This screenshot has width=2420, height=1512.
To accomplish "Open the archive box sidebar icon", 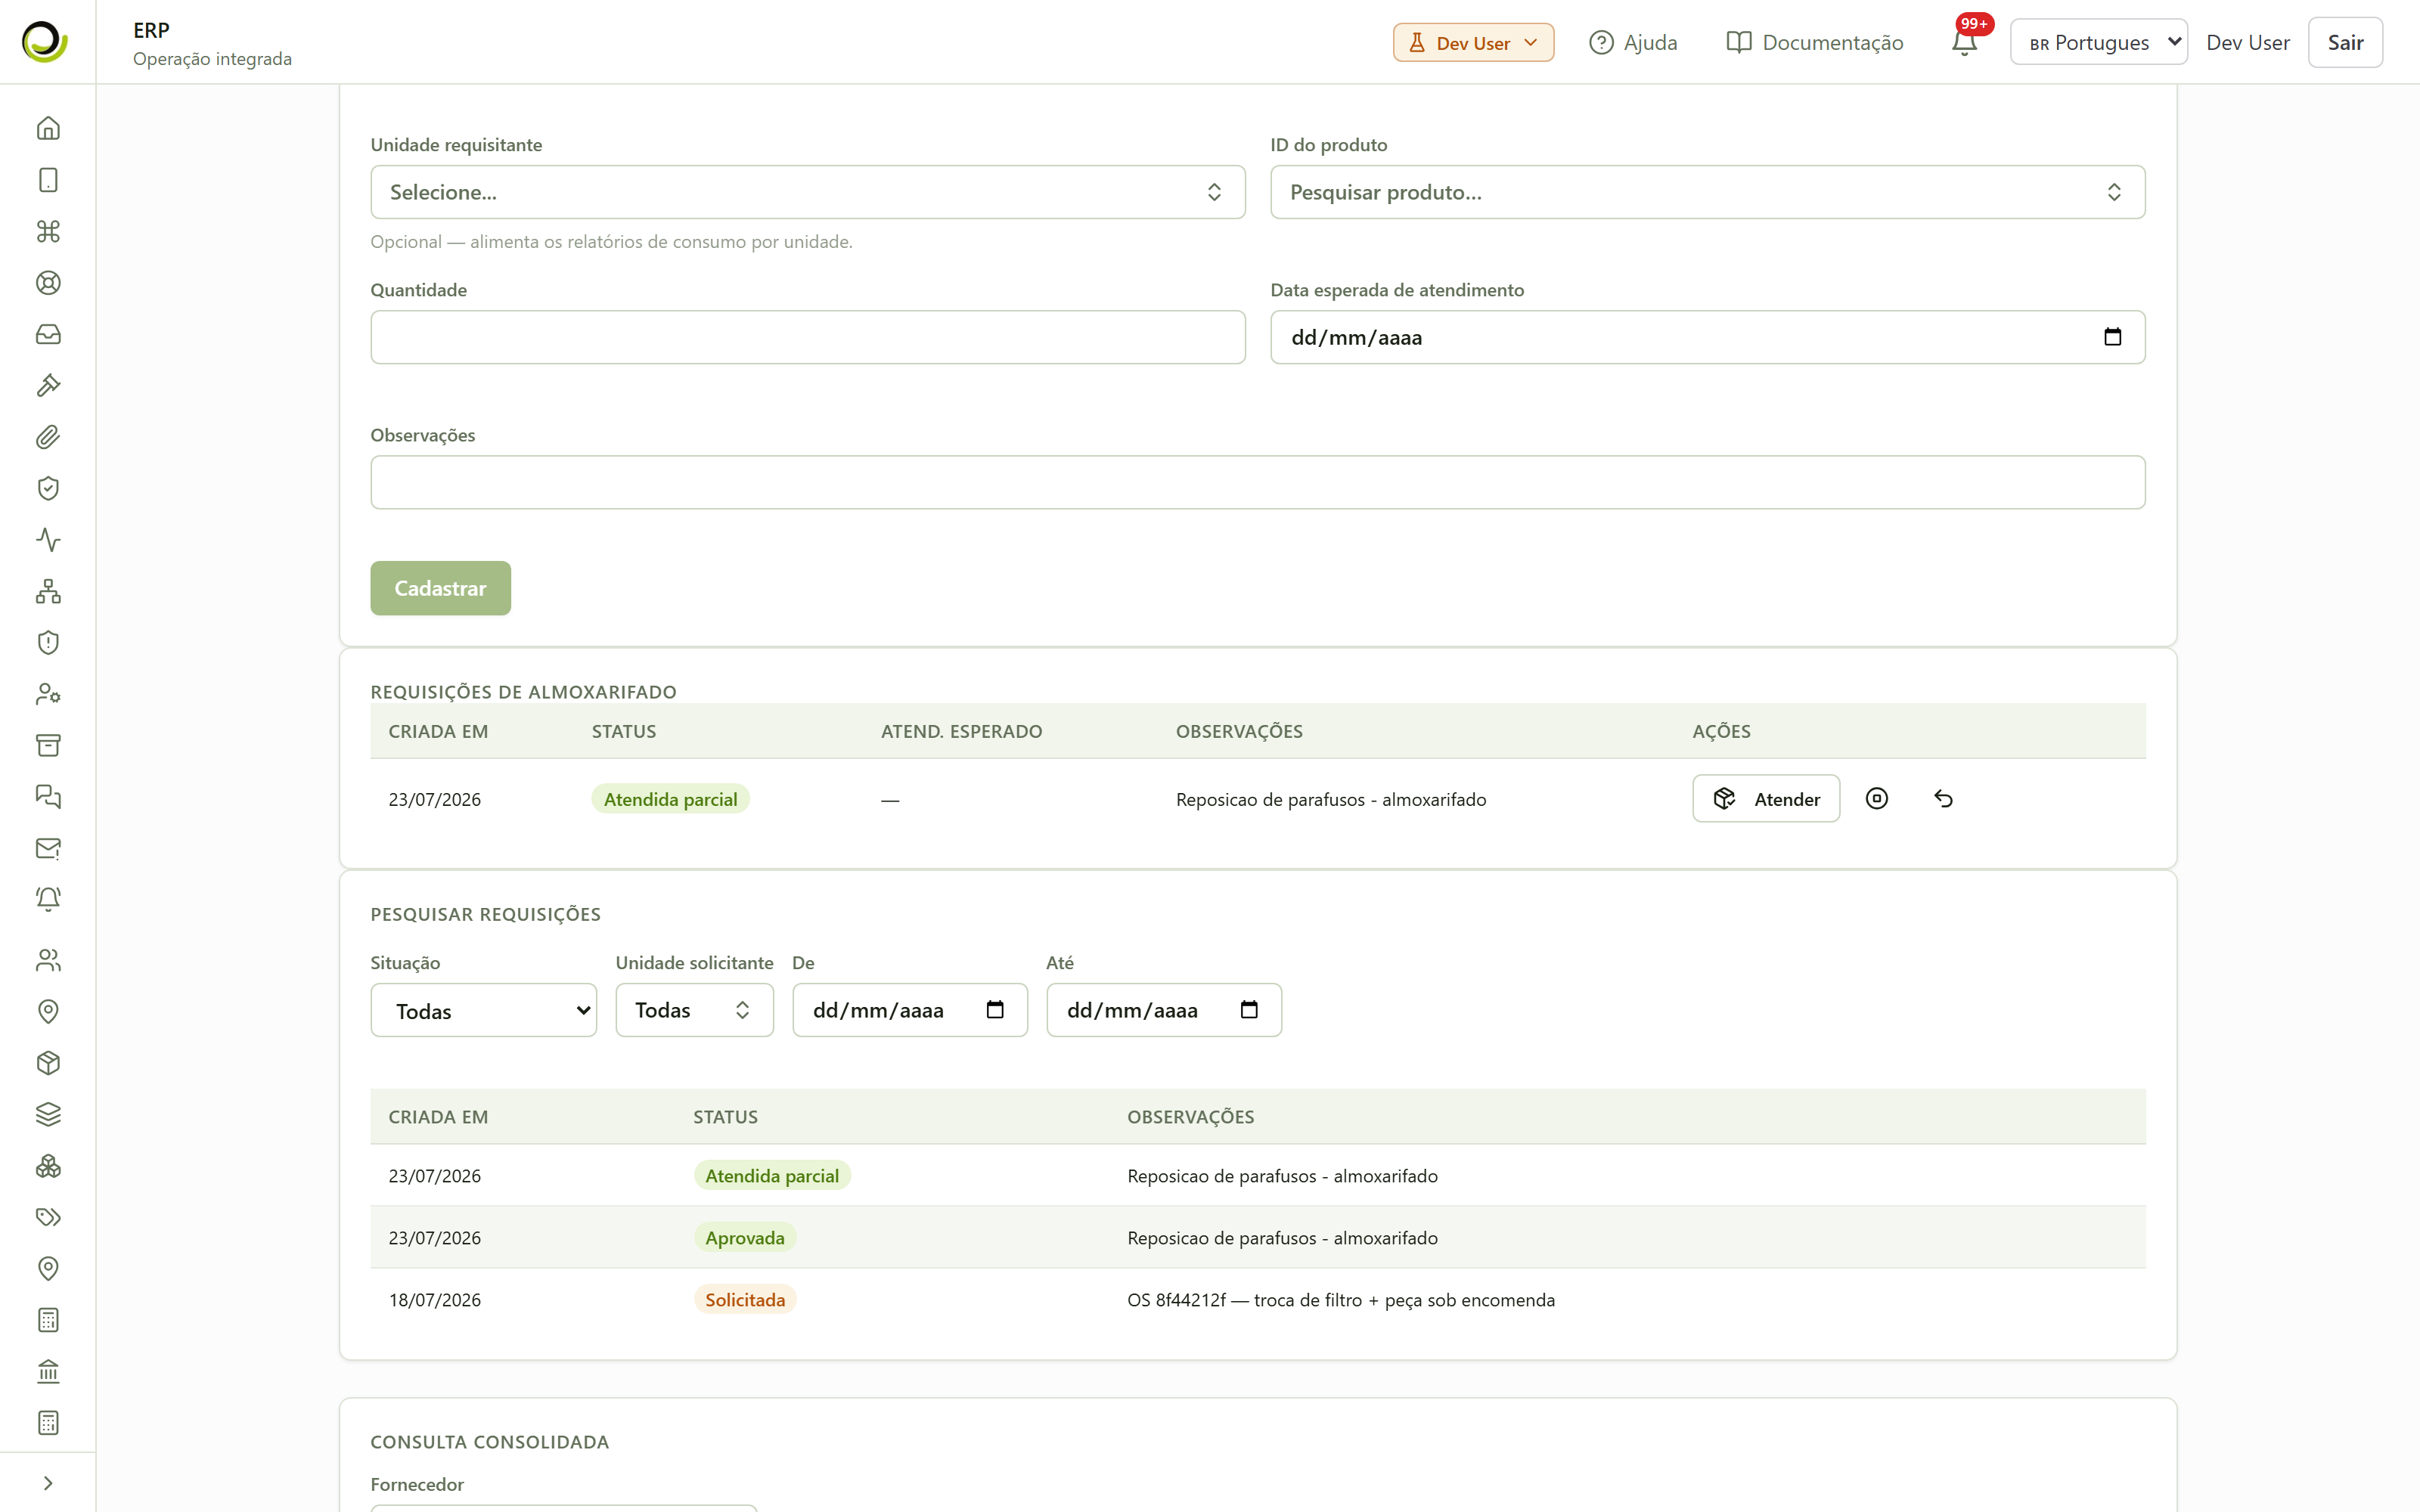I will (x=48, y=745).
